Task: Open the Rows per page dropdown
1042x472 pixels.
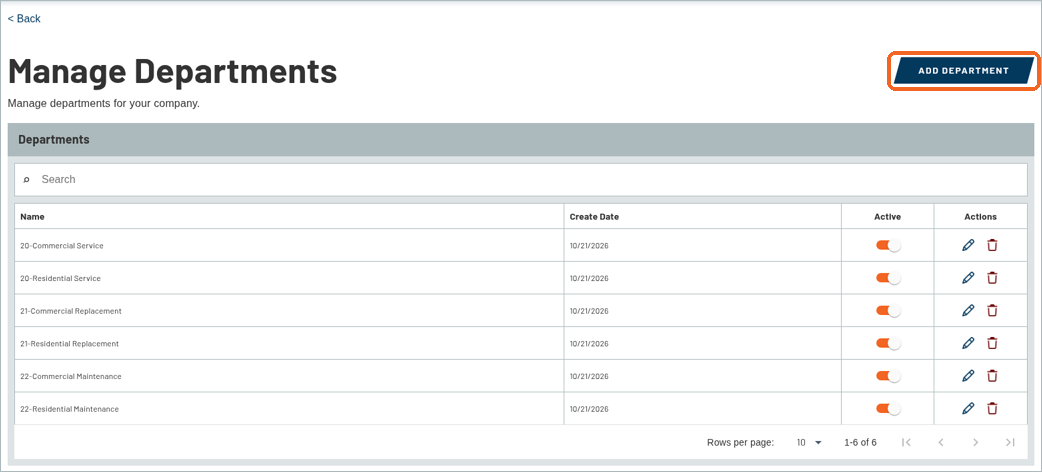Action: 809,442
